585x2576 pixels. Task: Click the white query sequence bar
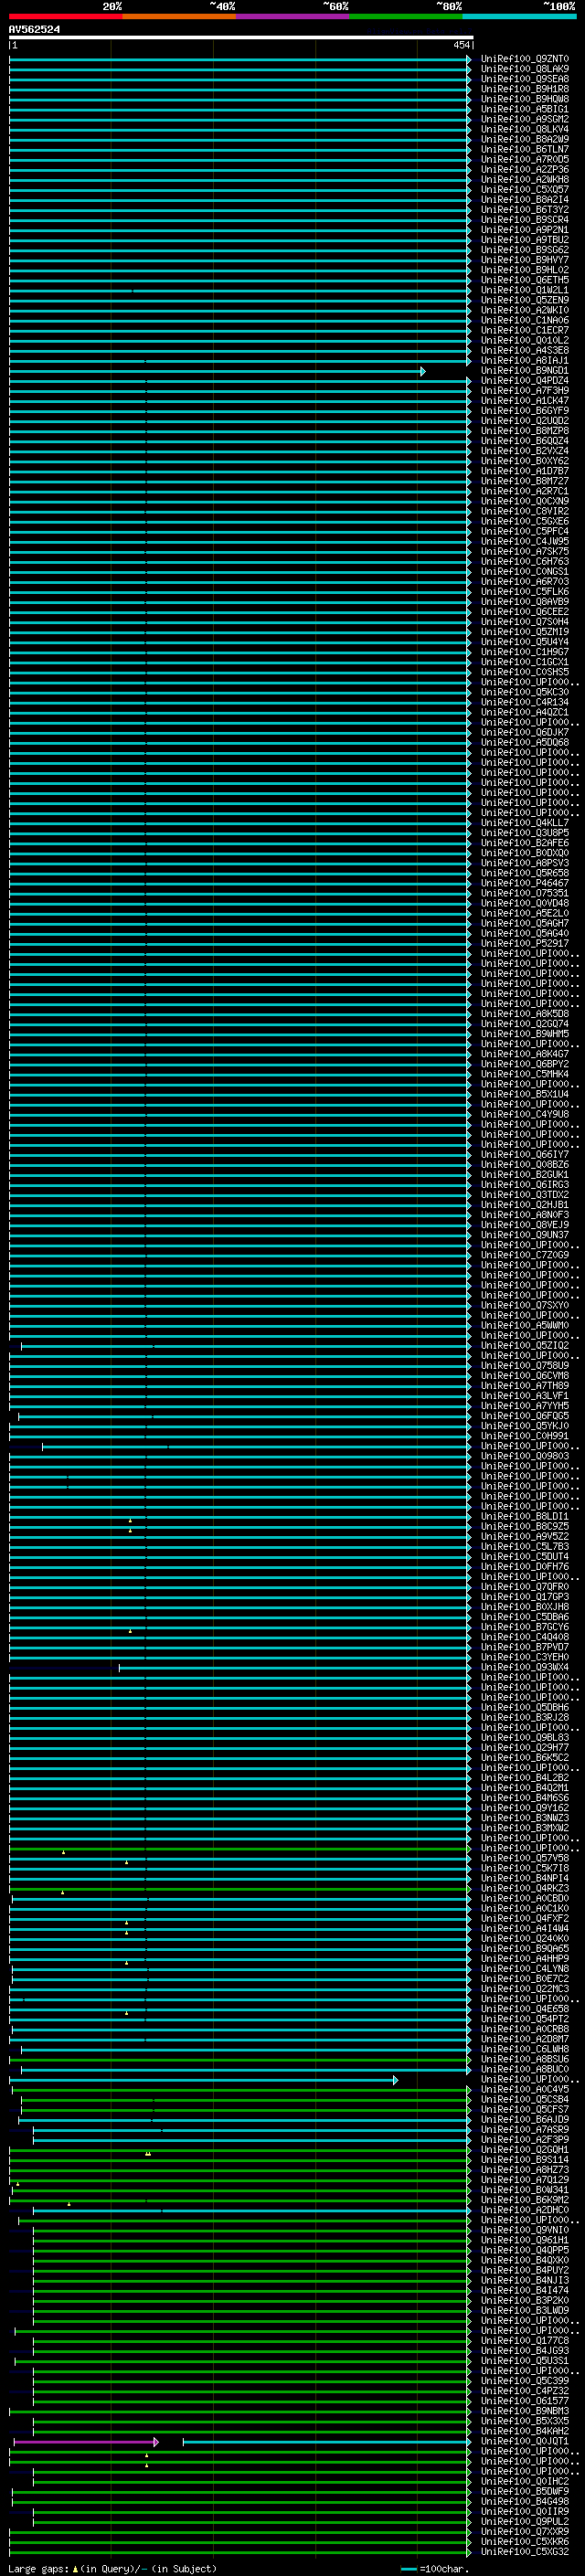241,38
